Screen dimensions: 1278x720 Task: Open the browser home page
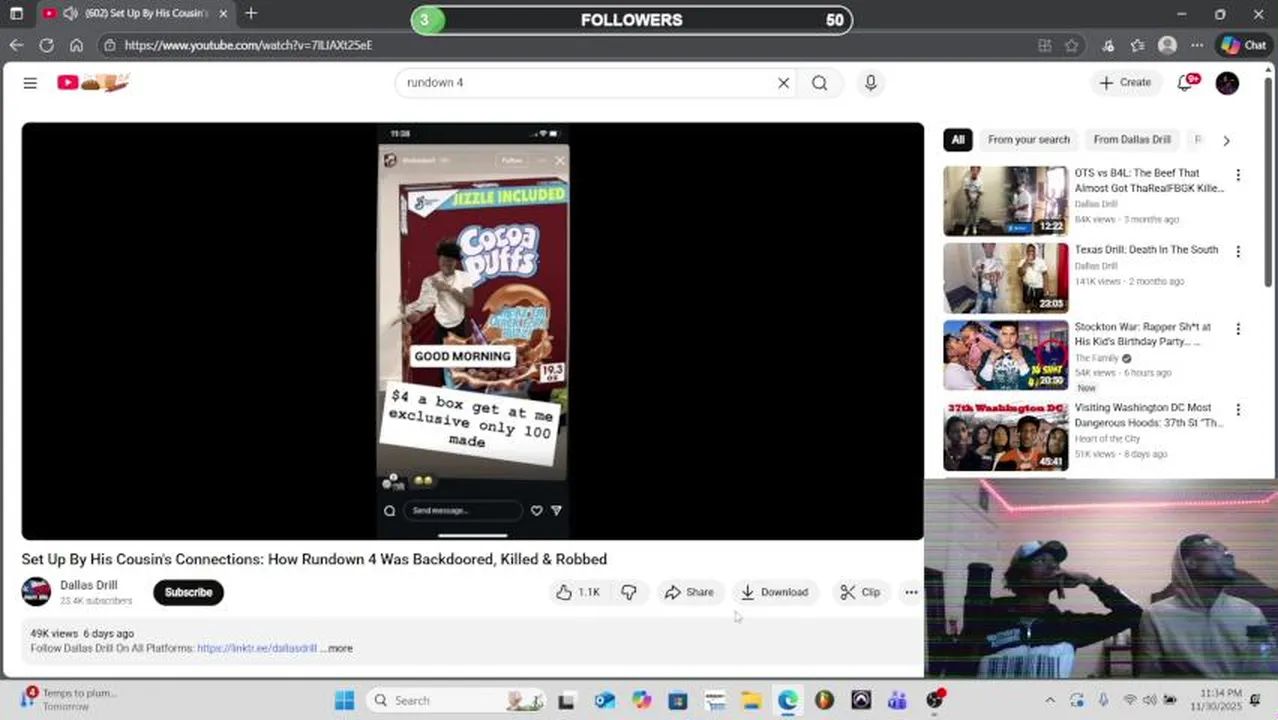(x=76, y=45)
